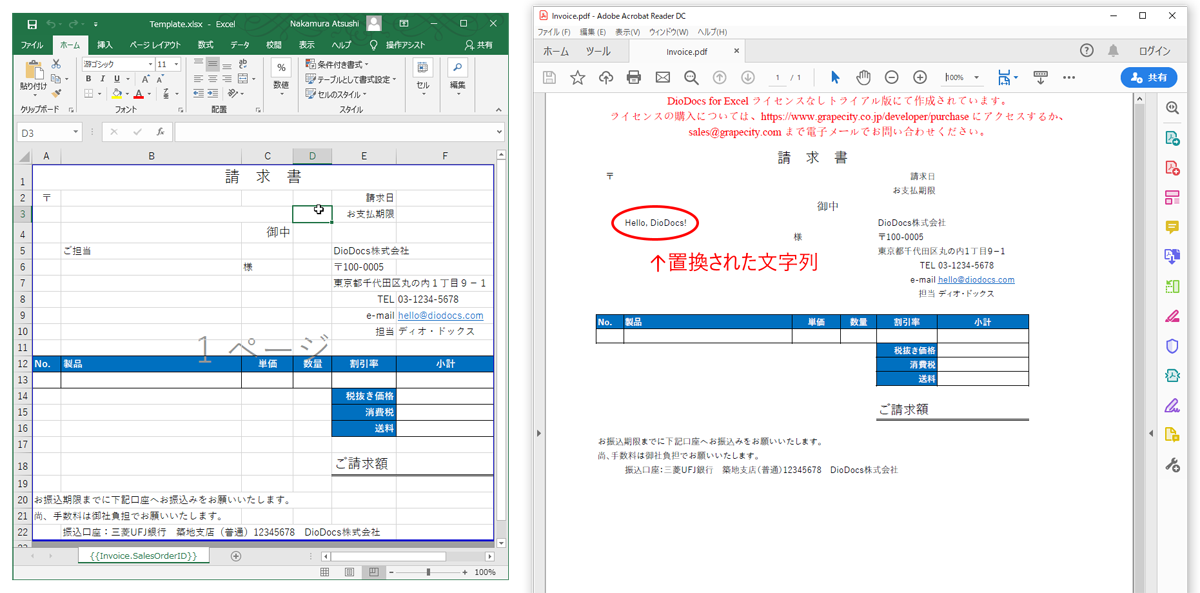1200x593 pixels.
Task: Print the PDF using the printer icon
Action: click(x=634, y=77)
